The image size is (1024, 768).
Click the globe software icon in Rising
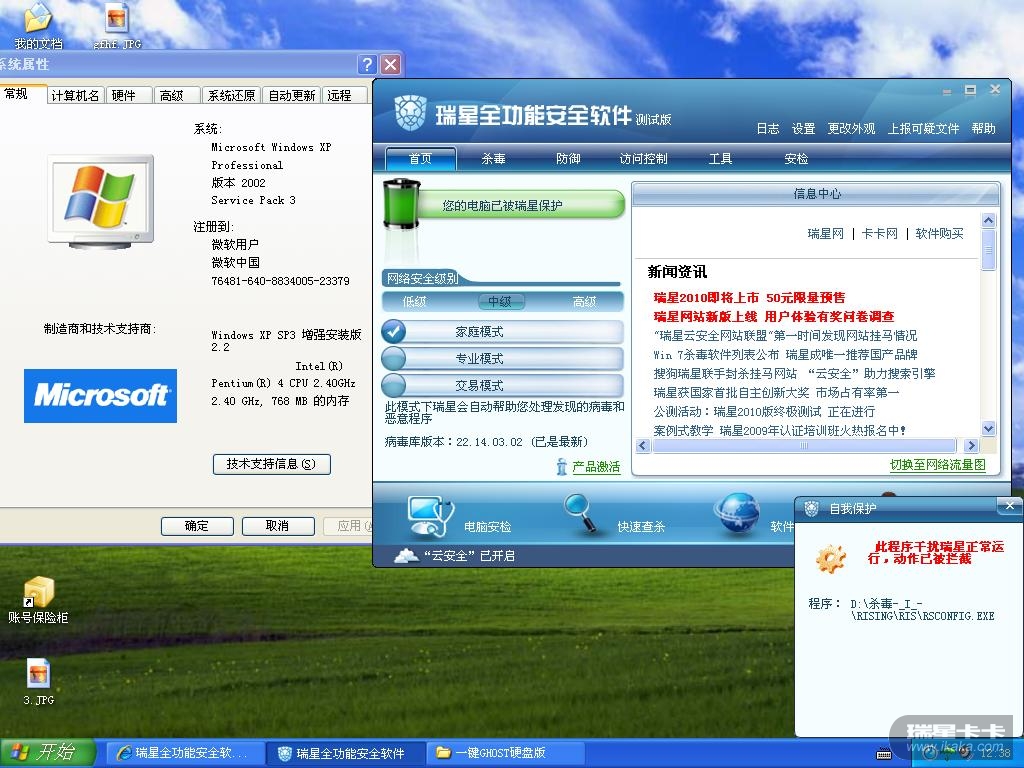(736, 514)
